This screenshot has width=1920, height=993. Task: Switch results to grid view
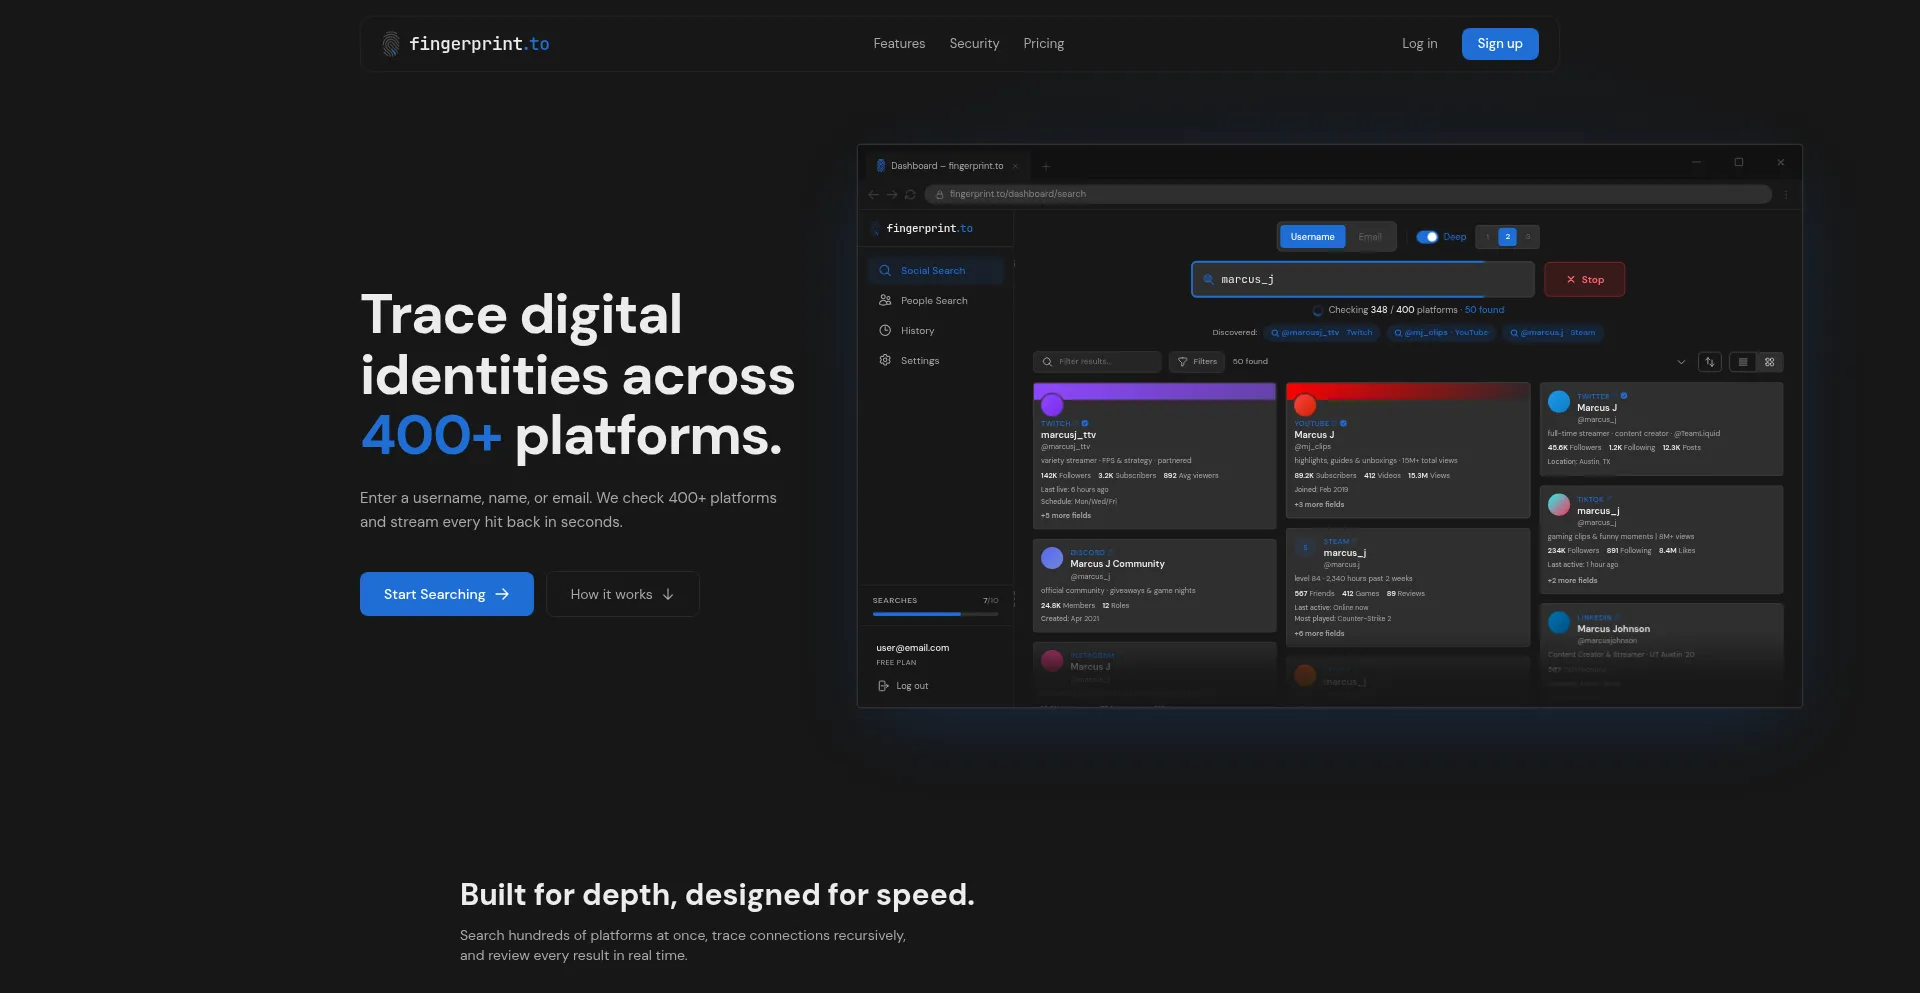coord(1770,362)
